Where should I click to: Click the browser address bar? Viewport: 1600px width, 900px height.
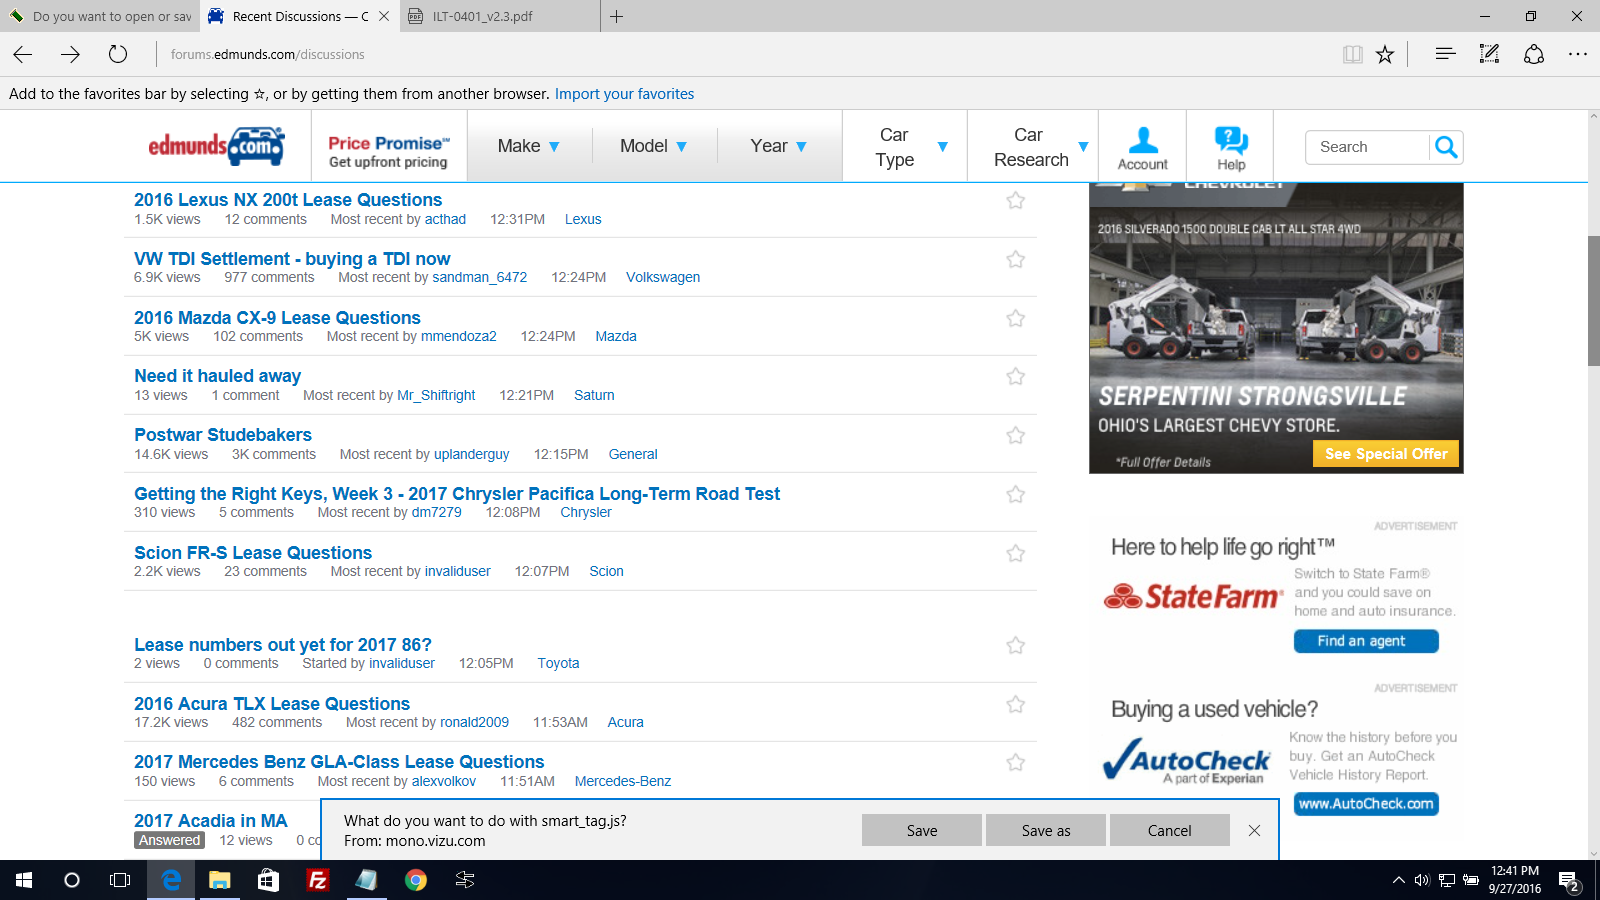click(x=740, y=54)
